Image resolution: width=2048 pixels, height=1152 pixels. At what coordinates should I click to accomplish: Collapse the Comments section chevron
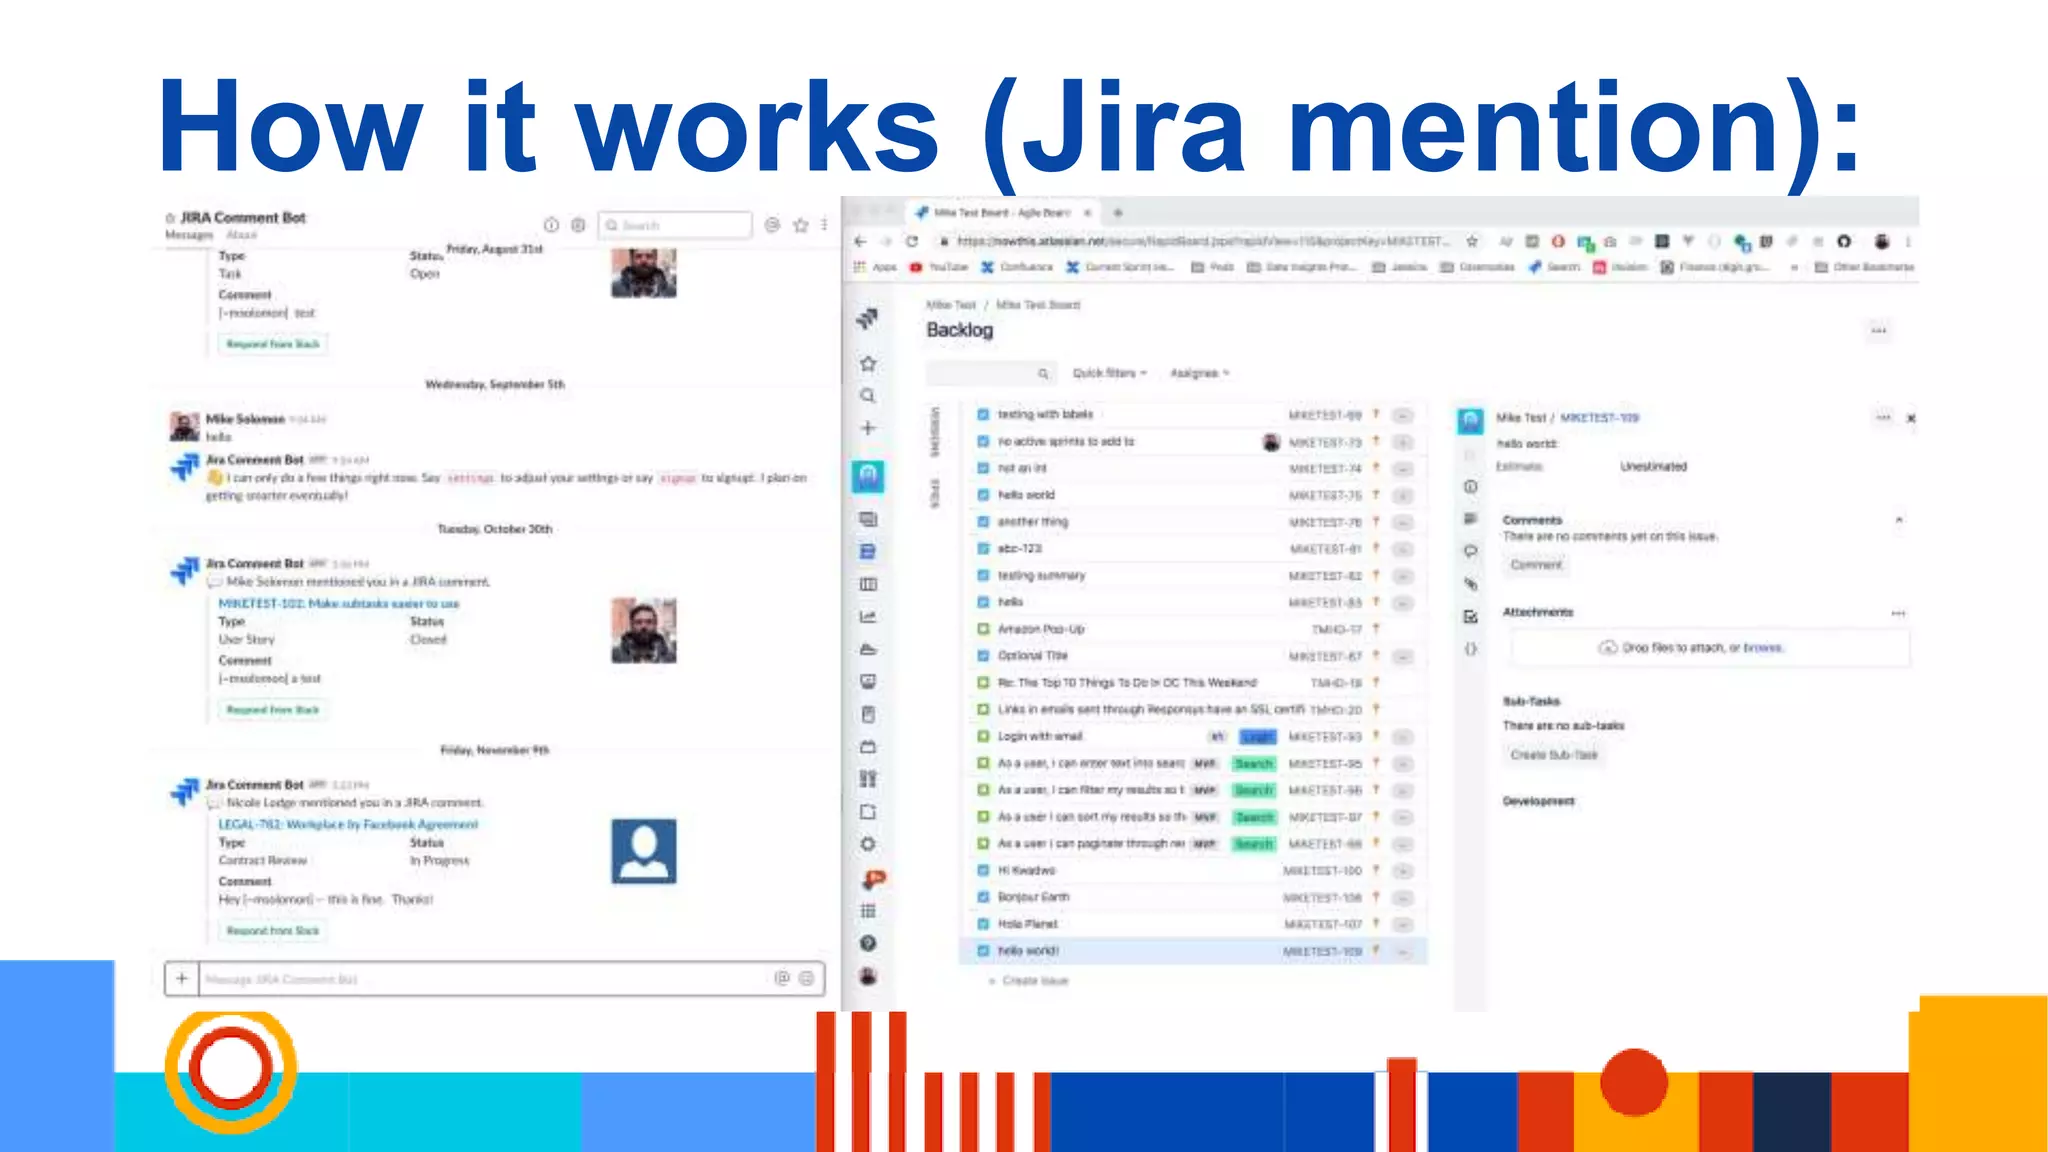tap(1898, 520)
